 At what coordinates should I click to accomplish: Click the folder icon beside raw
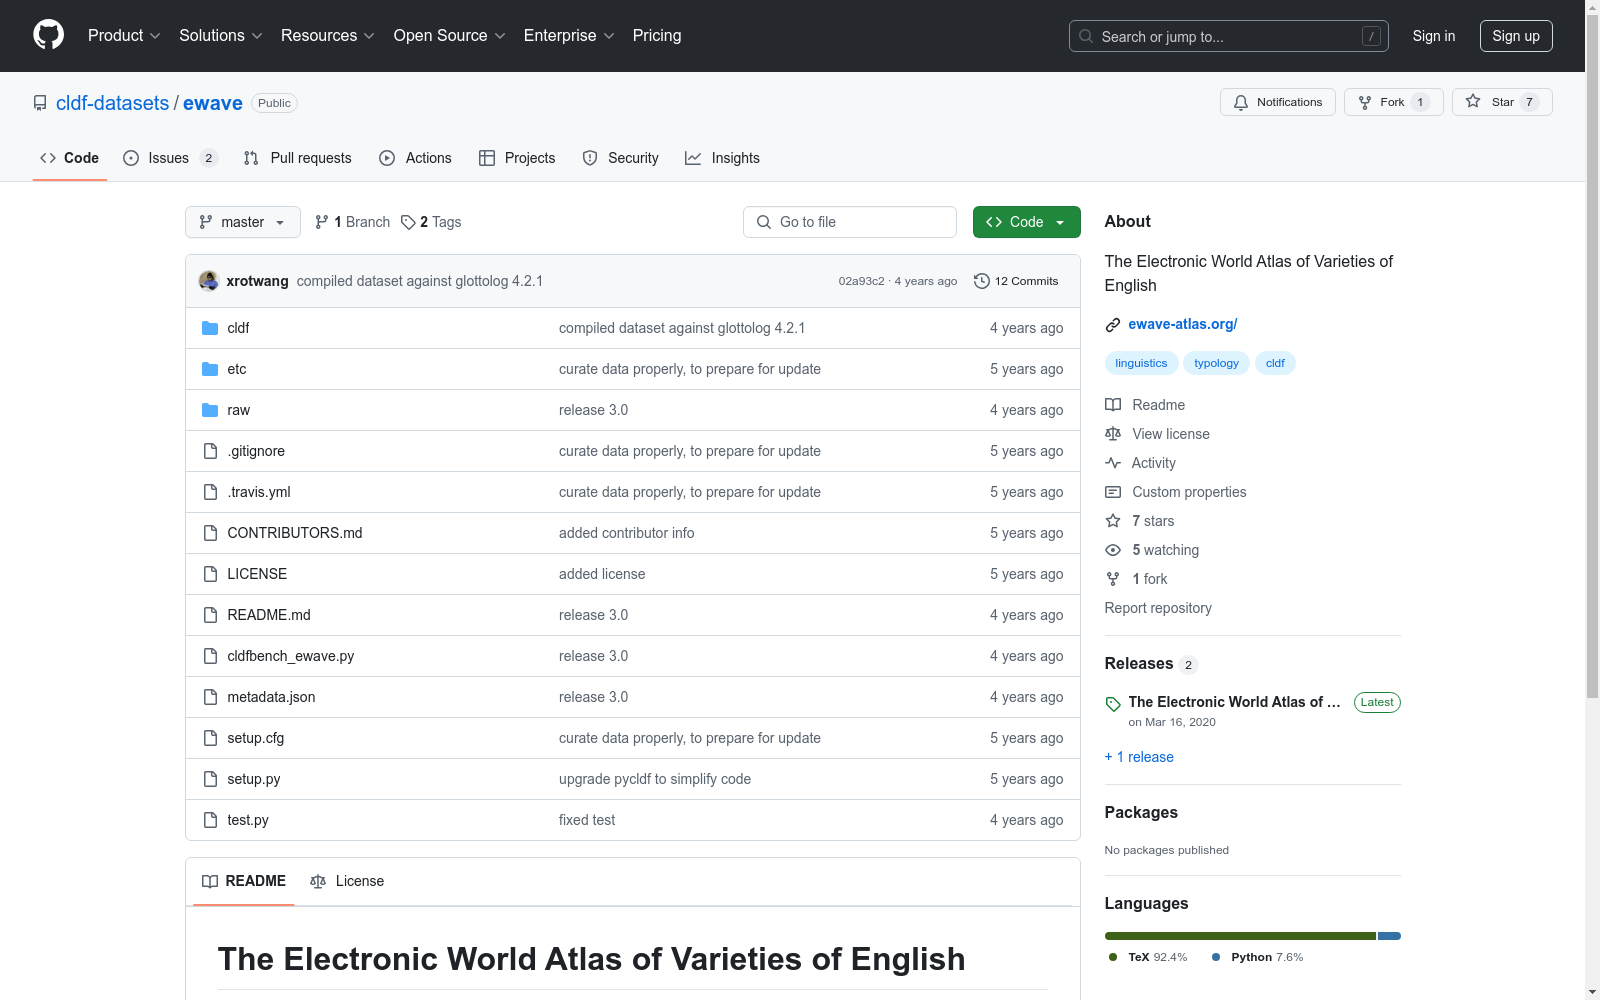pyautogui.click(x=210, y=410)
